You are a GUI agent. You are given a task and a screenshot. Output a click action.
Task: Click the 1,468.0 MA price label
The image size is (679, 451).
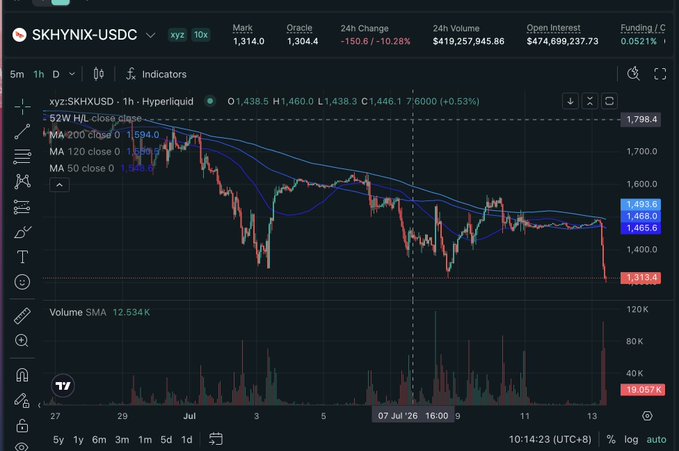641,216
